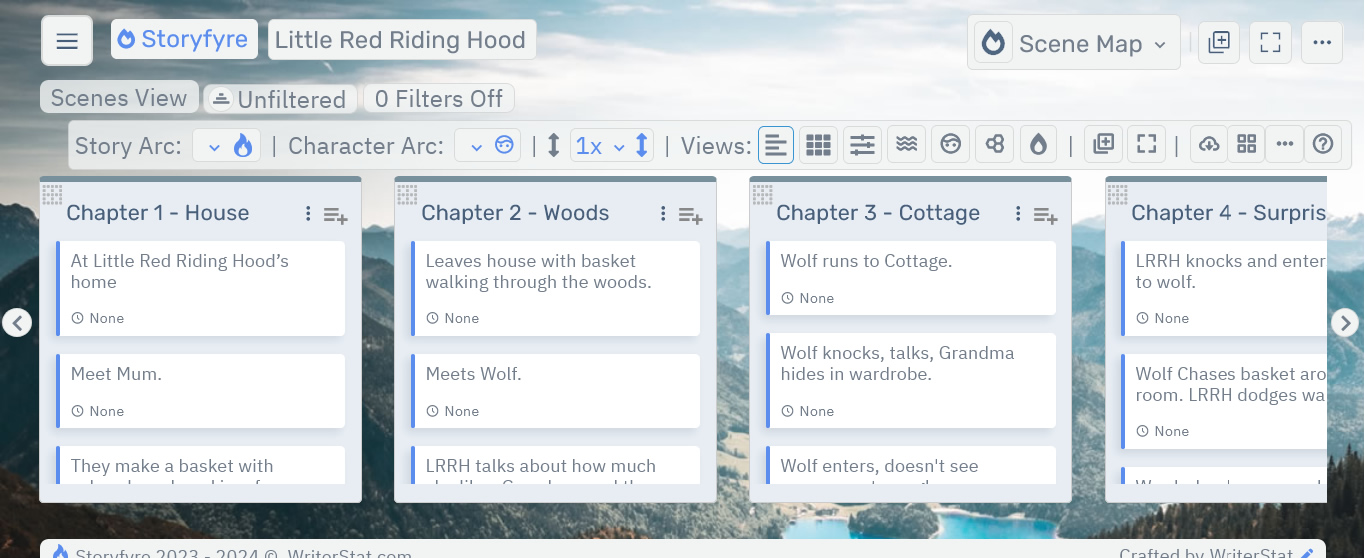Switch to the character face view icon
The width and height of the screenshot is (1365, 558).
[950, 145]
